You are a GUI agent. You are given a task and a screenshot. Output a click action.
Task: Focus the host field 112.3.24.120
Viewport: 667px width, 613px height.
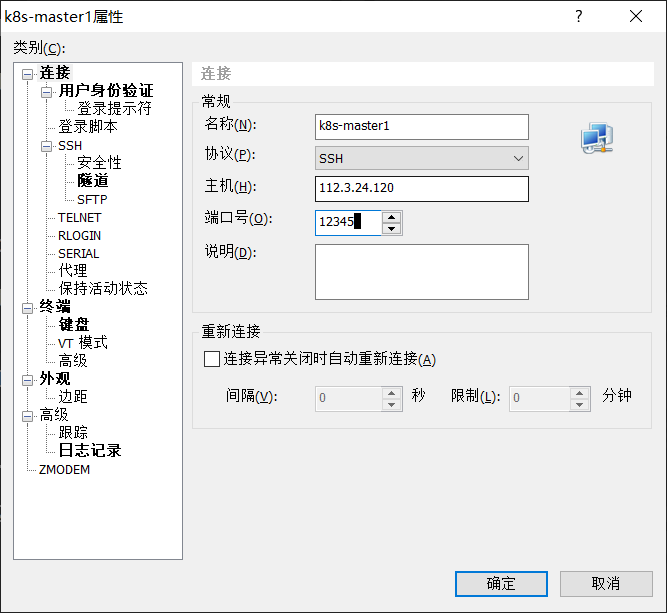tap(422, 189)
